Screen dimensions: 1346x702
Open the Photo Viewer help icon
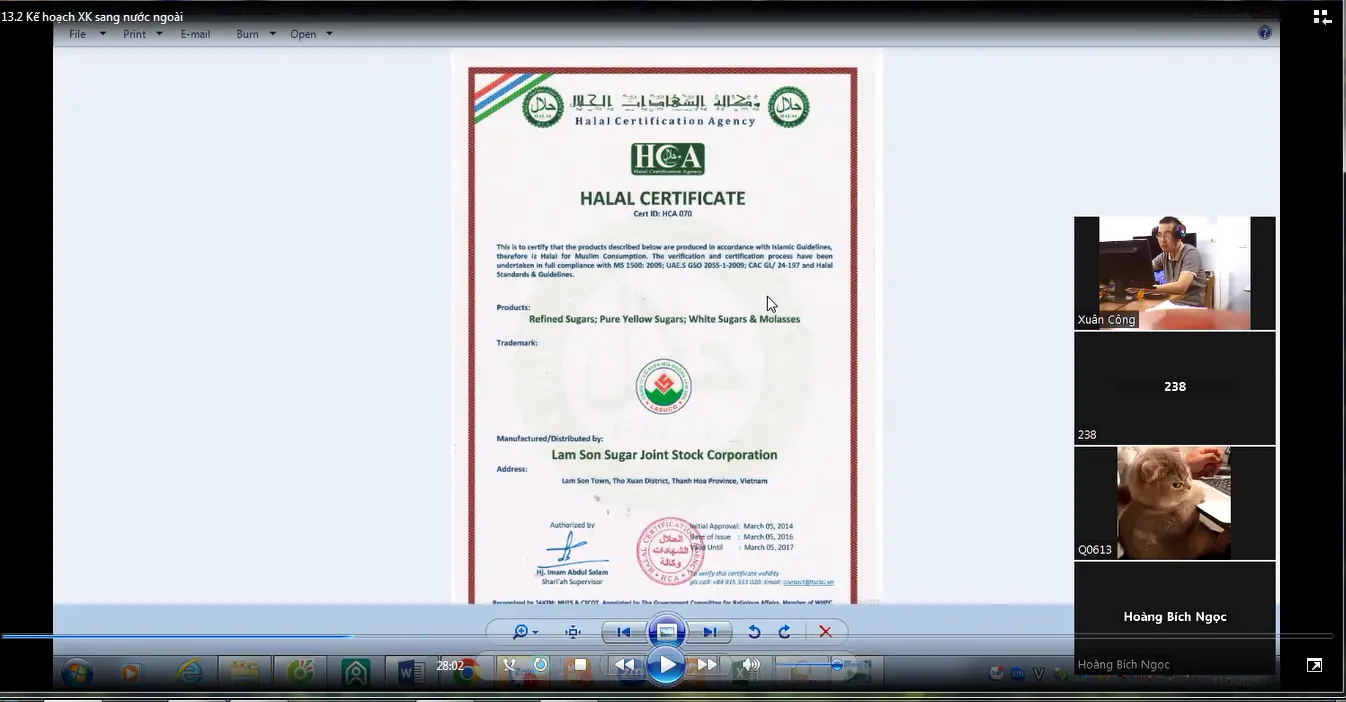(x=1264, y=33)
